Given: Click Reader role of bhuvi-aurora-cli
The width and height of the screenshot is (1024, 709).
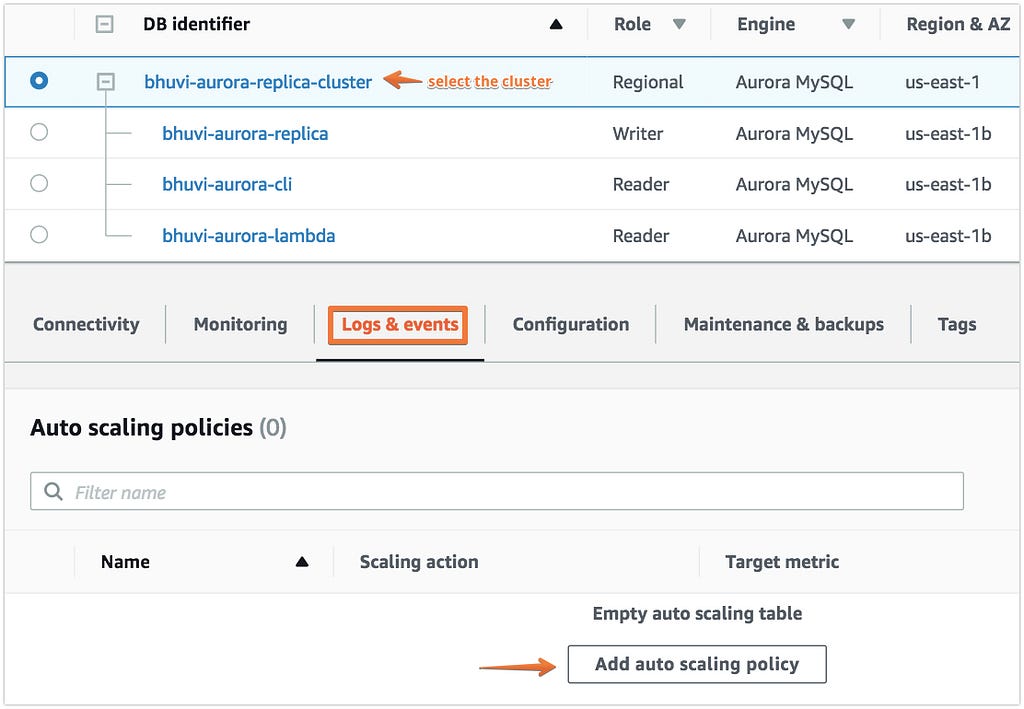Looking at the screenshot, I should click(641, 184).
